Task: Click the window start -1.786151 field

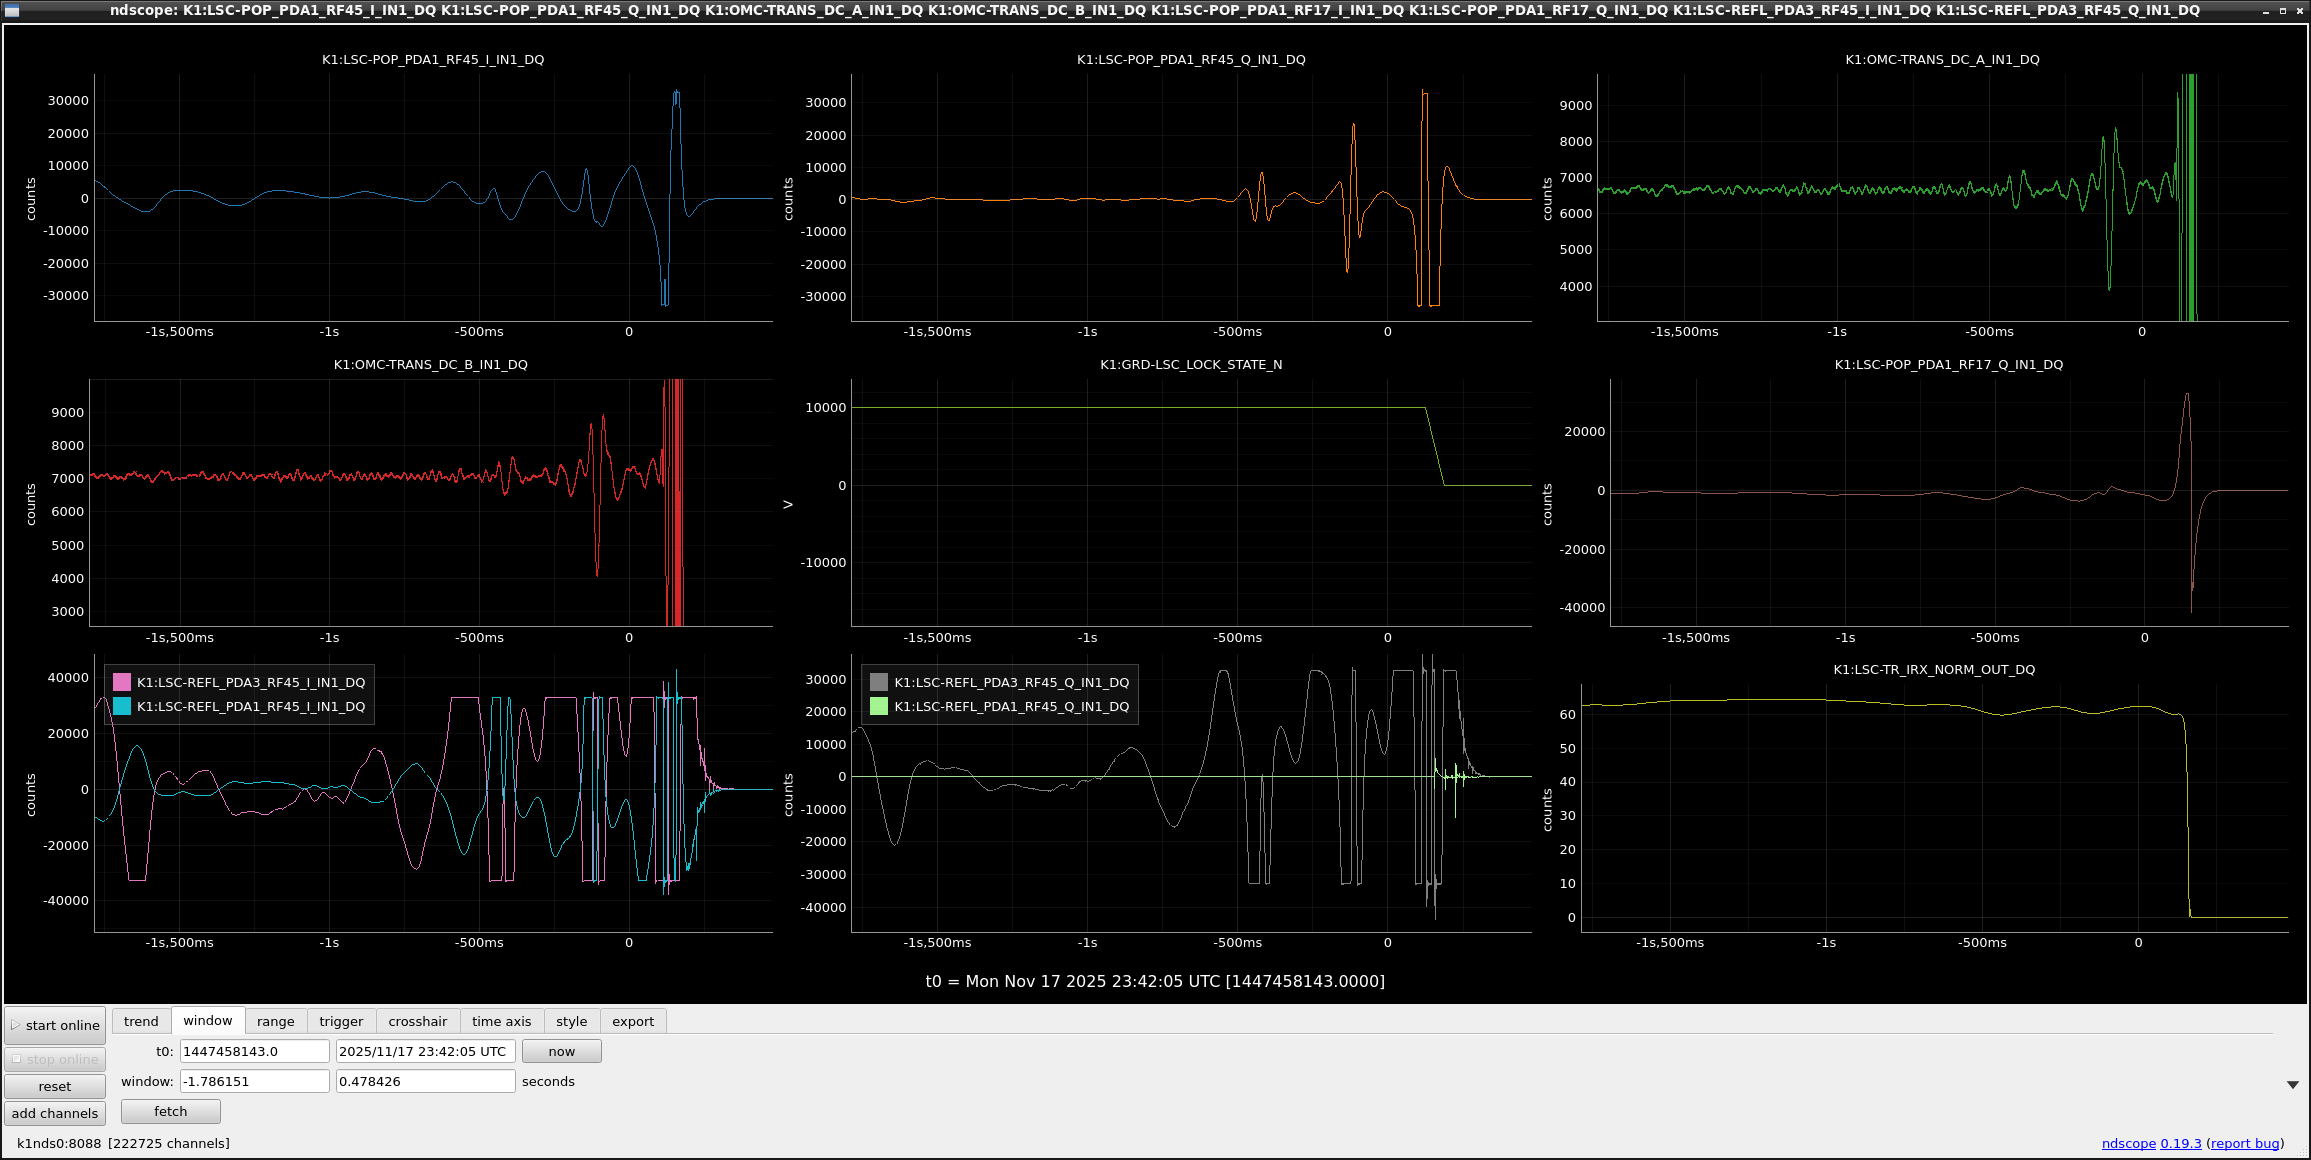Action: tap(254, 1081)
